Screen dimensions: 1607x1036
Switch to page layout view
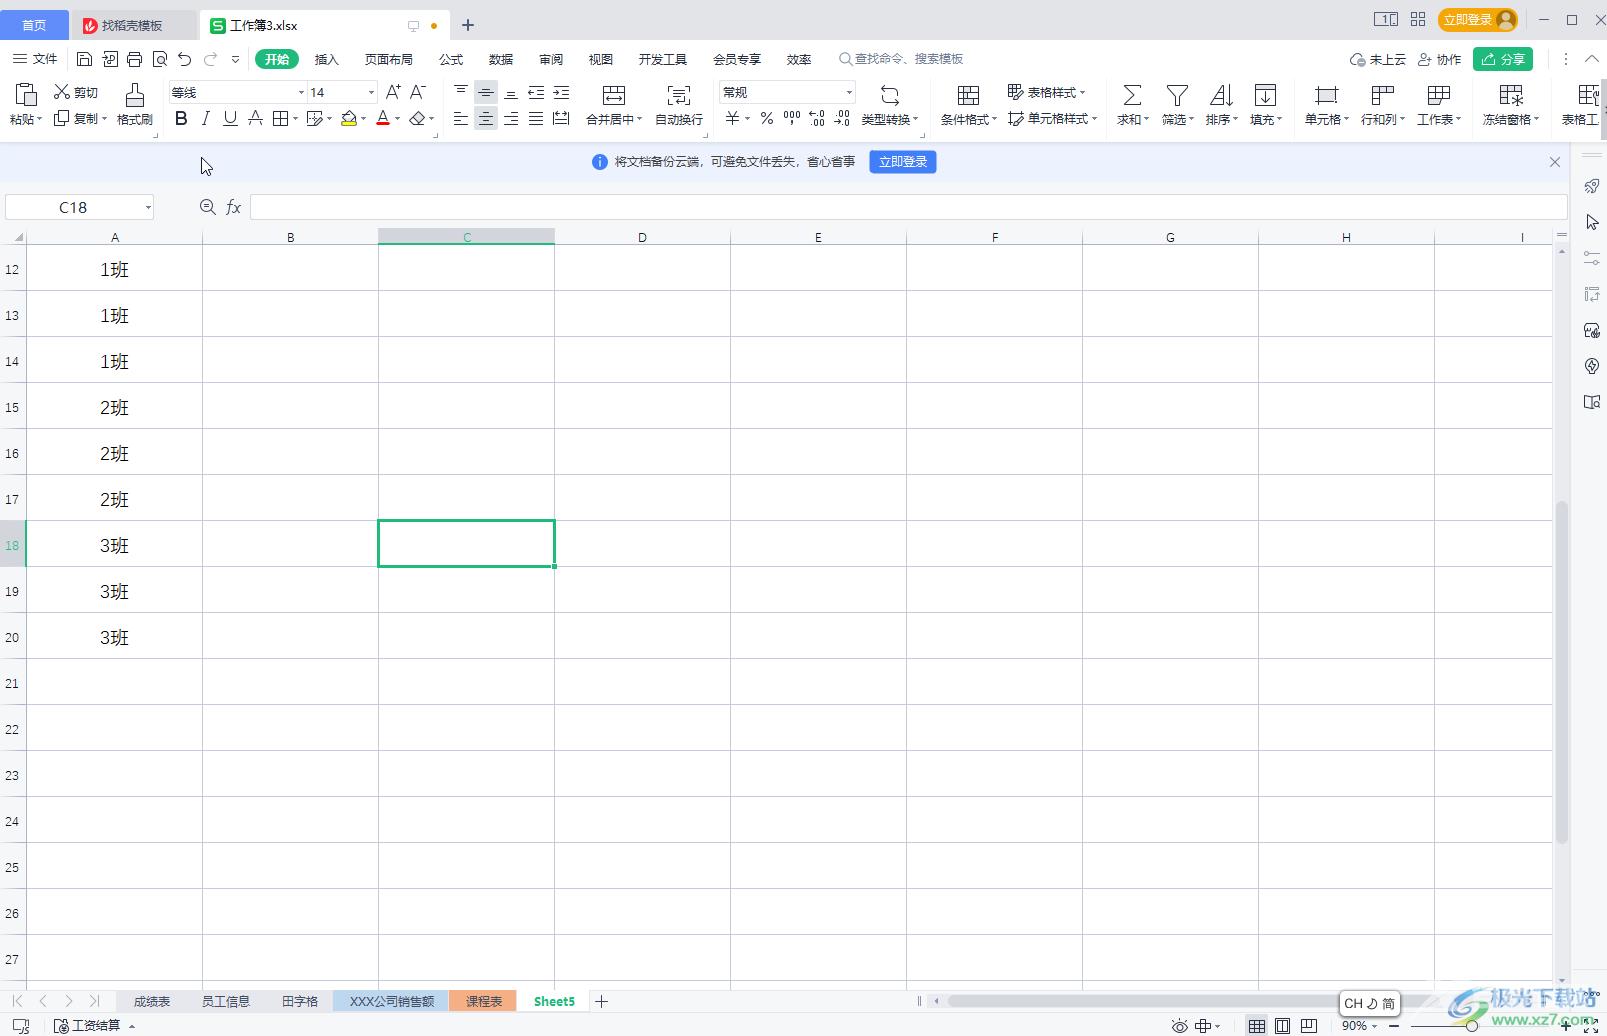point(1282,1026)
